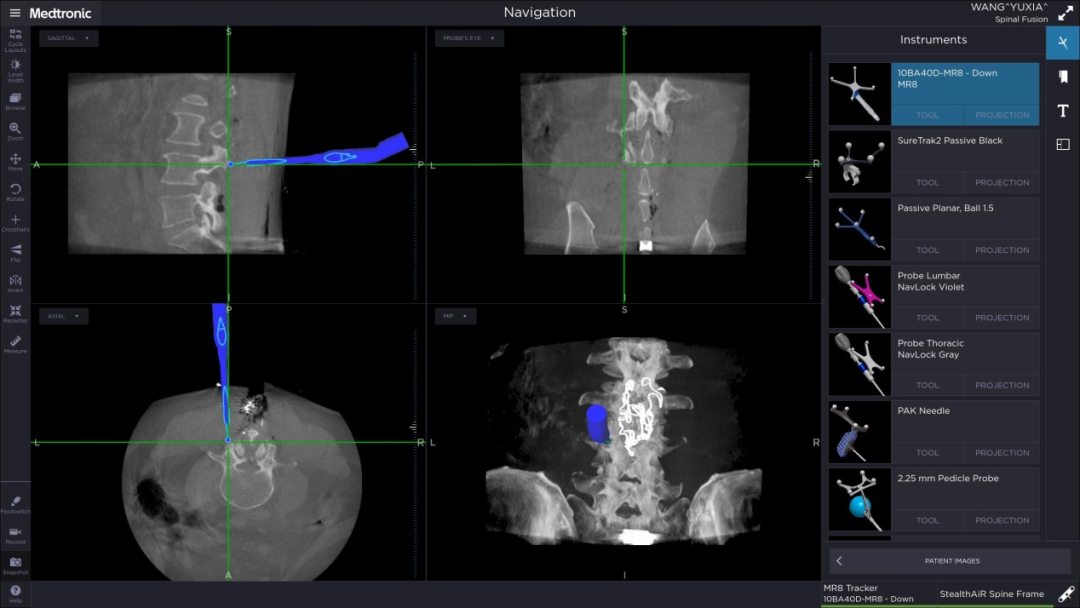Open Level Width adjustment tool
Image resolution: width=1080 pixels, height=608 pixels.
click(x=15, y=70)
